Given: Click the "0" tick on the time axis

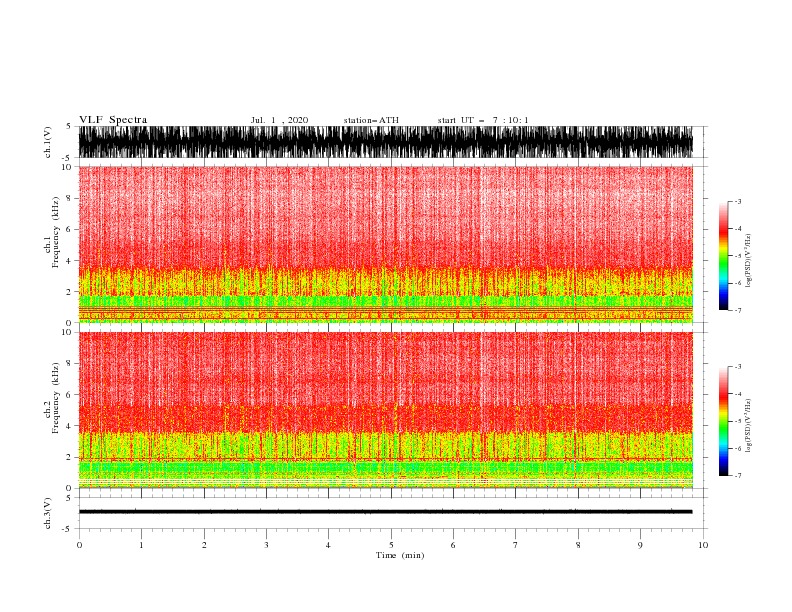Looking at the screenshot, I should pyautogui.click(x=79, y=545).
